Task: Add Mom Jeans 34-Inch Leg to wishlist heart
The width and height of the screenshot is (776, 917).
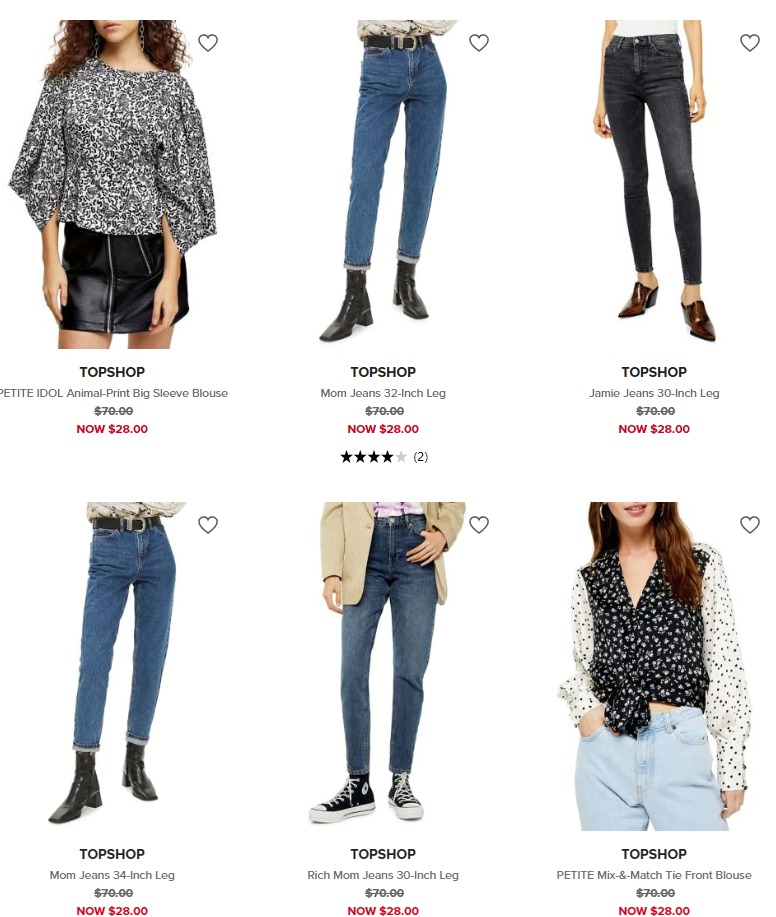Action: [x=208, y=525]
